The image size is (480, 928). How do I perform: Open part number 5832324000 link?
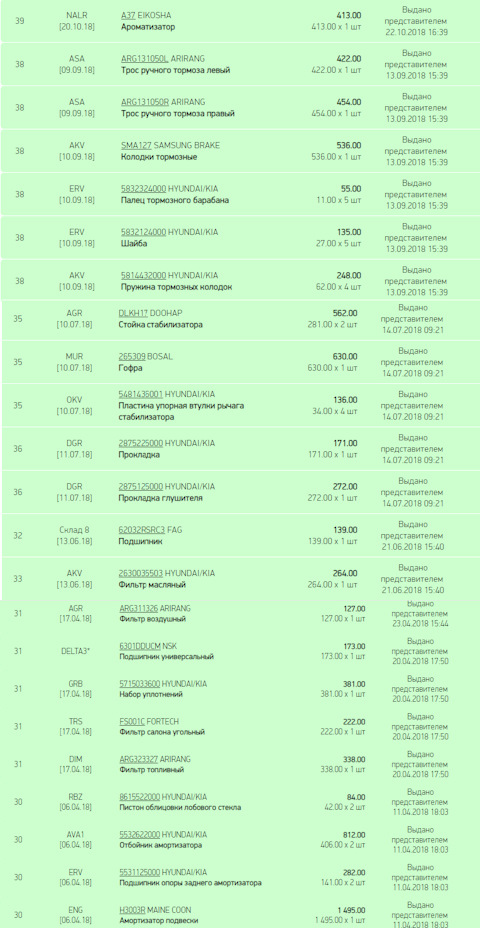coord(143,189)
